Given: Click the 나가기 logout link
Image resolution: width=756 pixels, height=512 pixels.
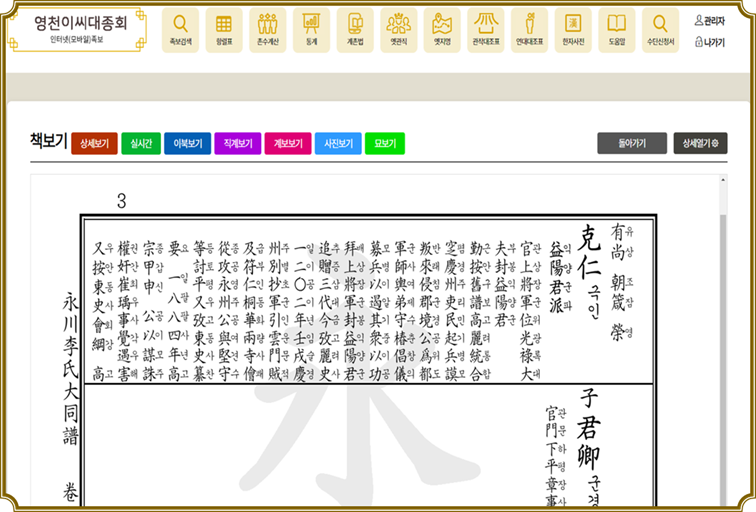Looking at the screenshot, I should [x=709, y=42].
